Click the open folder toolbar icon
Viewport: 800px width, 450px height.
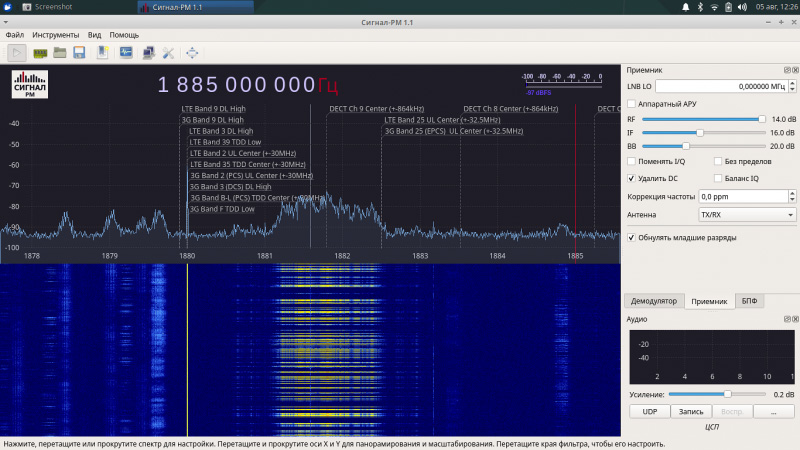point(60,52)
